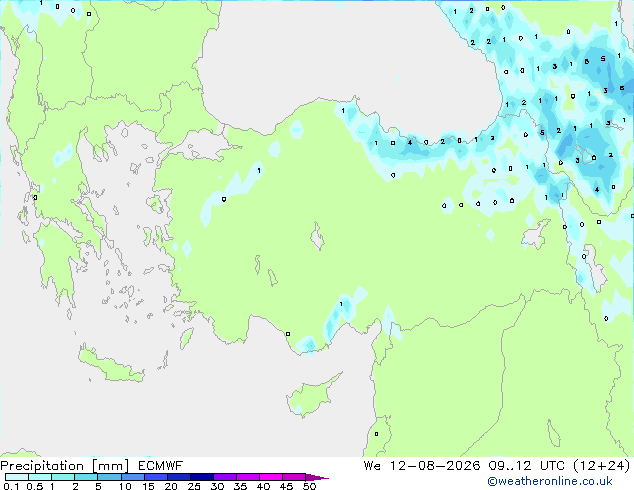
Task: Click the 0.5–1 mm legend color box
Action: [40, 477]
